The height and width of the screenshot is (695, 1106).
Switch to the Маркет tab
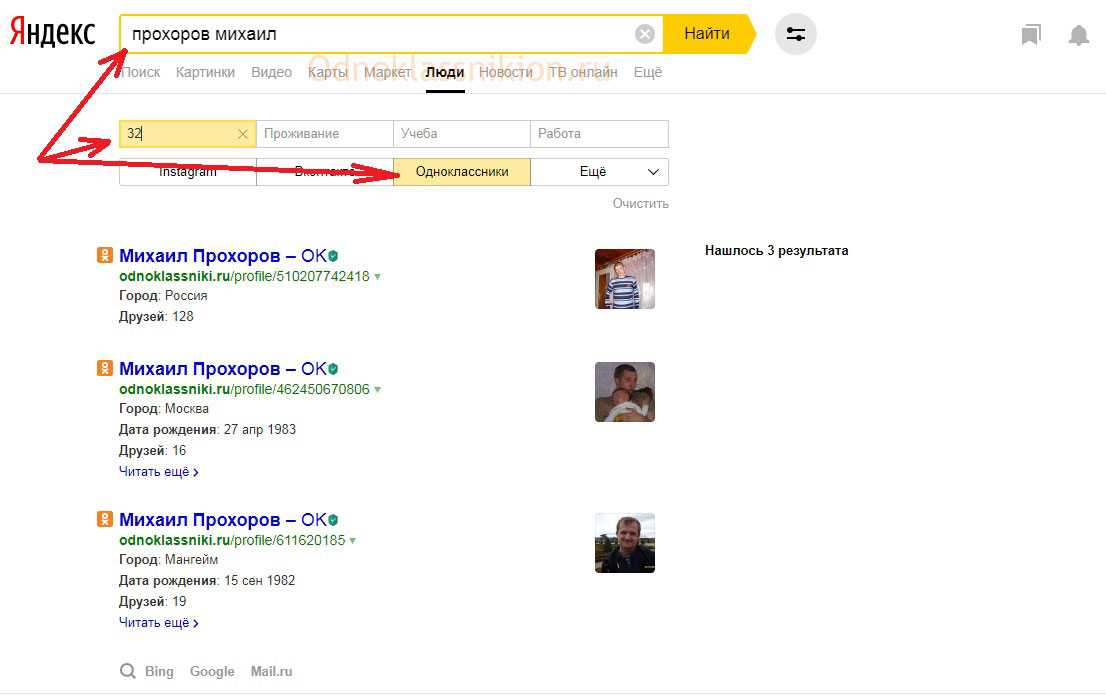pos(387,72)
